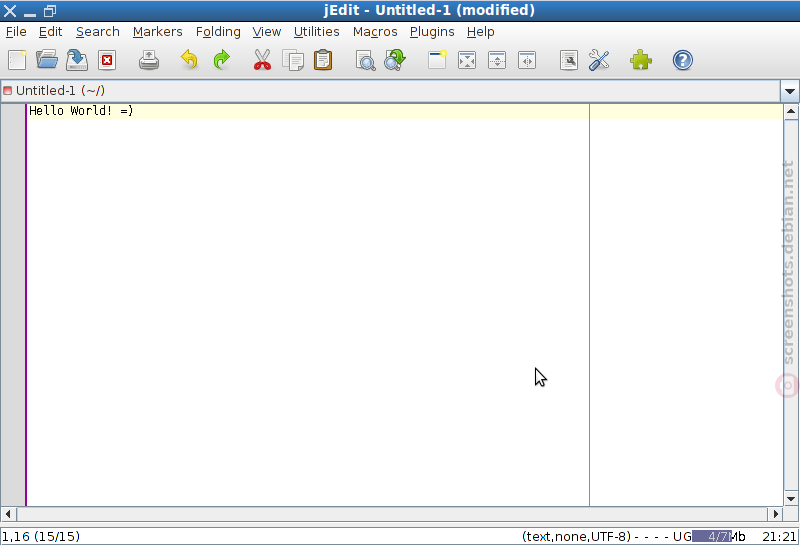800x546 pixels.
Task: Undo the last edit with the yellow arrow
Action: [189, 60]
